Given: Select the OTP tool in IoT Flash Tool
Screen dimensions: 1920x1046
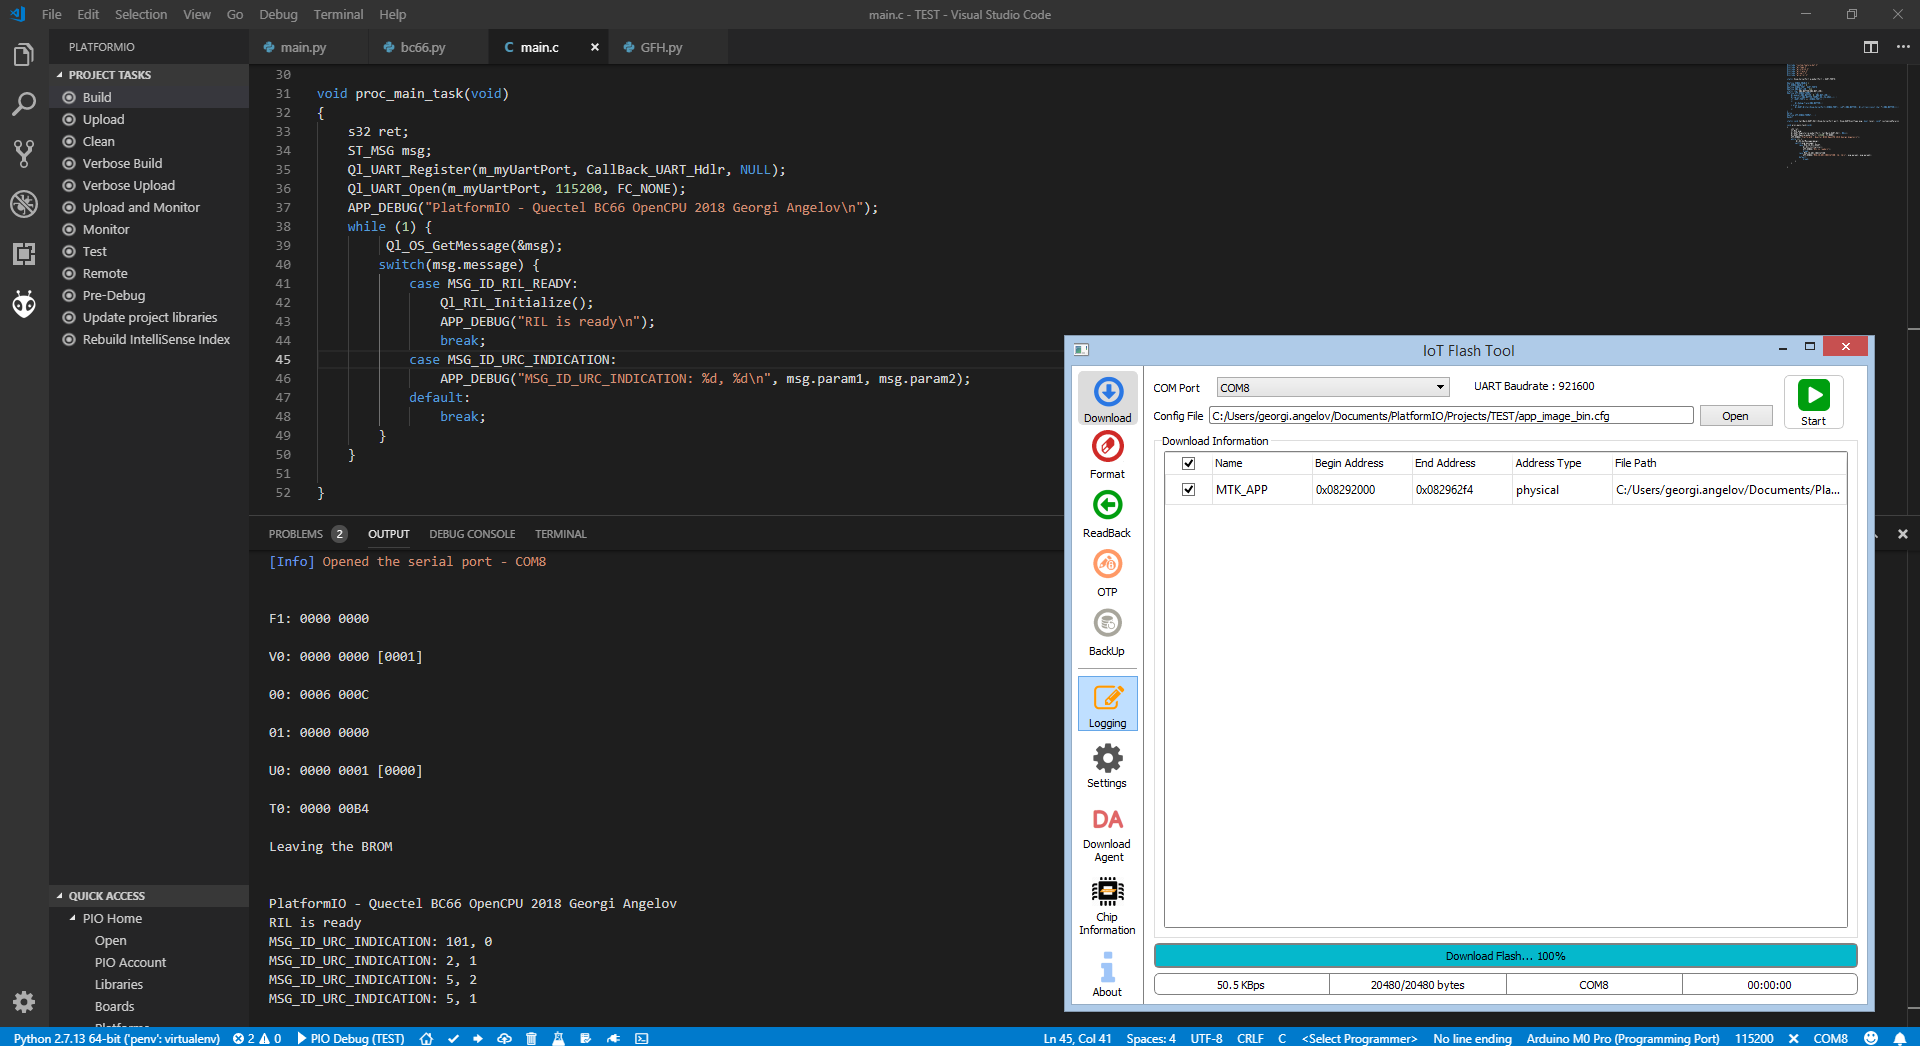Looking at the screenshot, I should click(1107, 574).
